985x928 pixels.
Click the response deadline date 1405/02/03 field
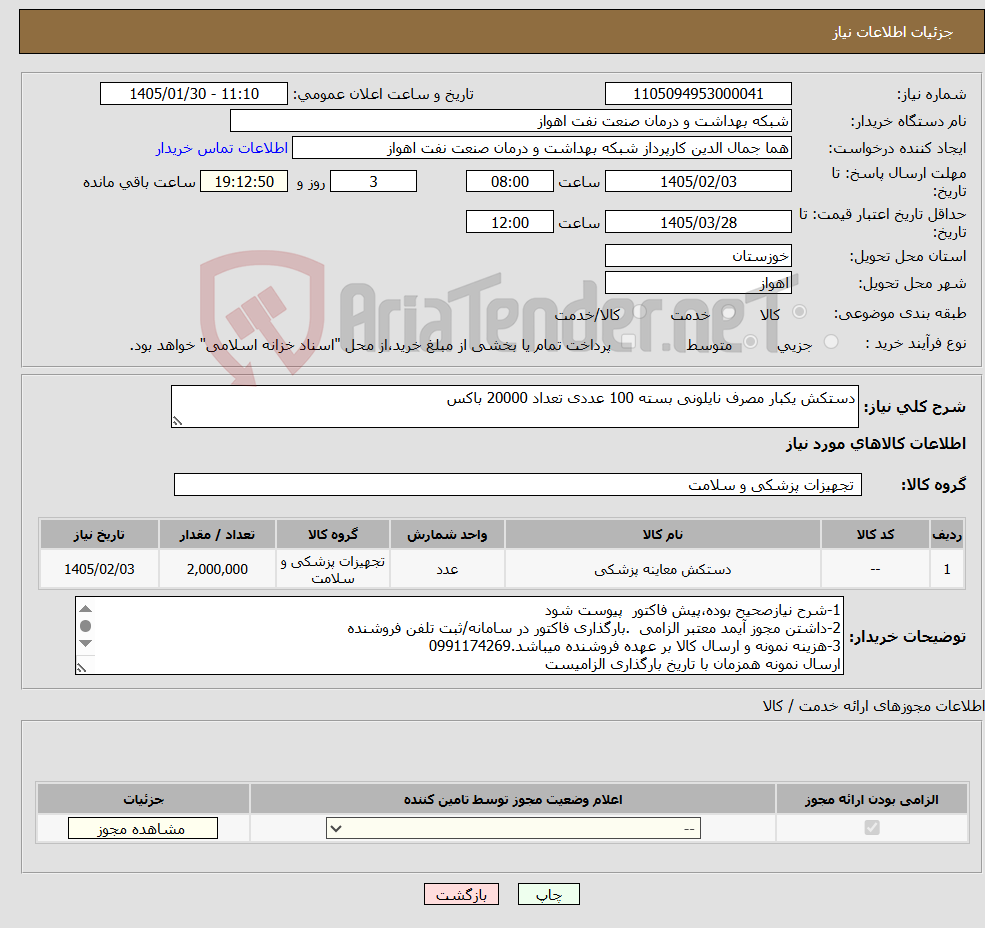click(698, 182)
